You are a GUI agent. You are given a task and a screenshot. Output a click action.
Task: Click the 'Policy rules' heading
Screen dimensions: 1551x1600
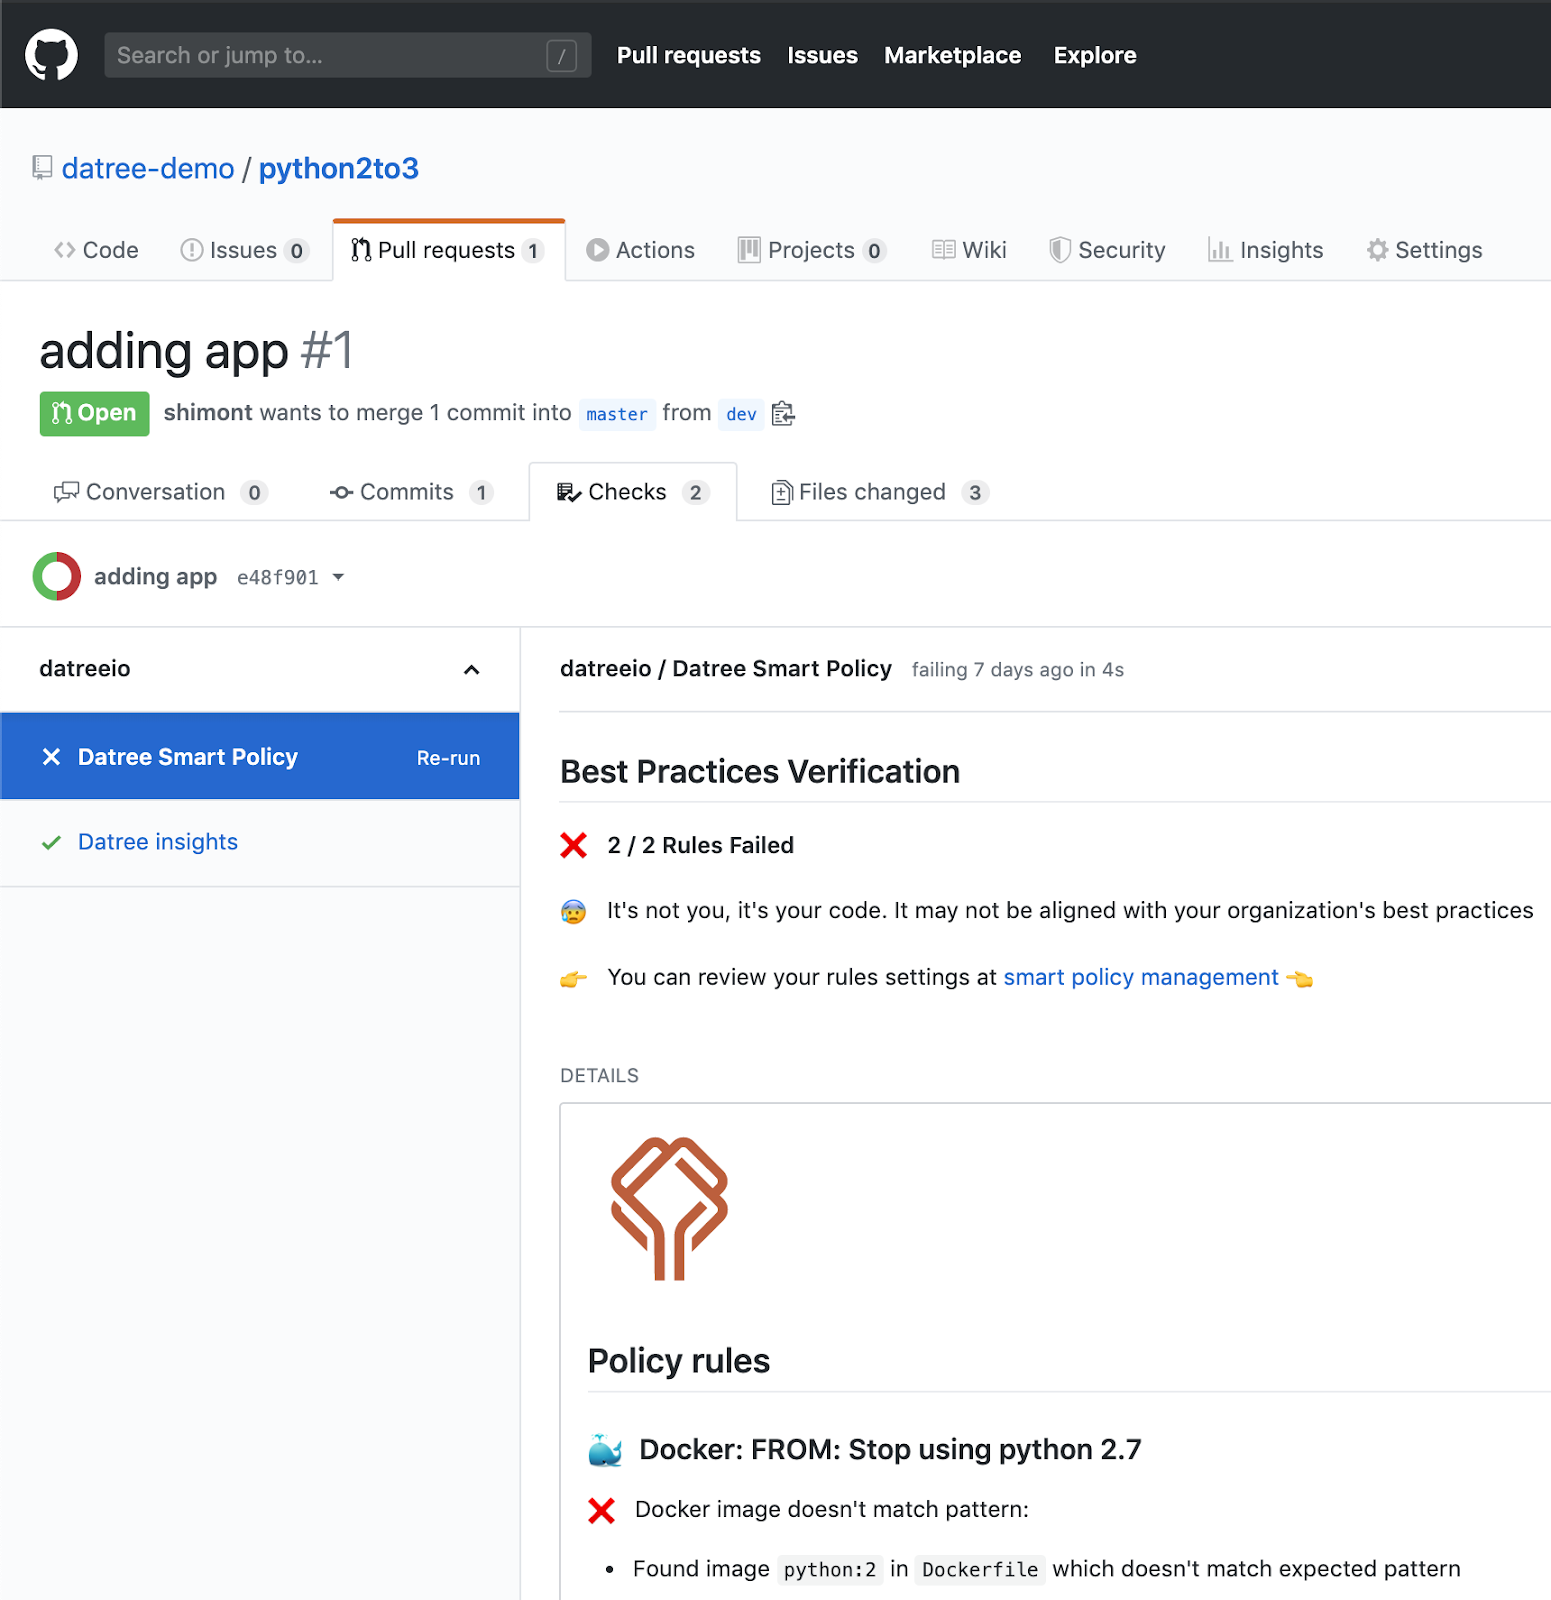(679, 1361)
